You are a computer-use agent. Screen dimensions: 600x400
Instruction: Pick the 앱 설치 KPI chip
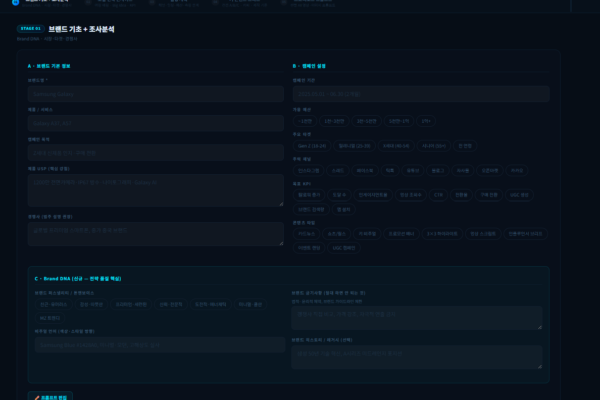[x=344, y=210]
